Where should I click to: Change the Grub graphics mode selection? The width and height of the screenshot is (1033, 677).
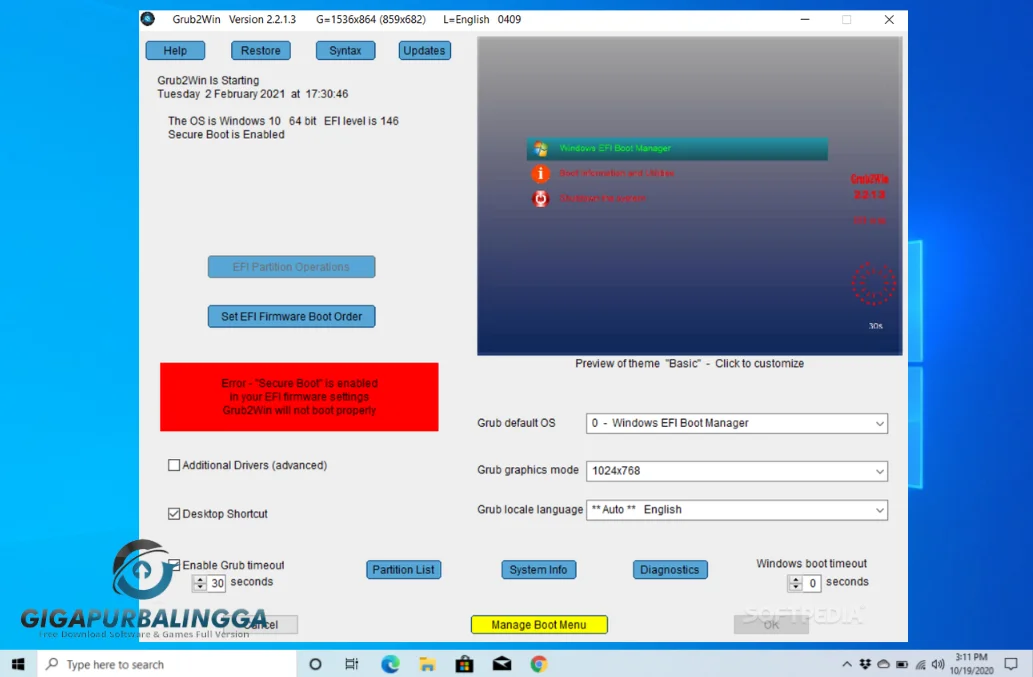[880, 471]
